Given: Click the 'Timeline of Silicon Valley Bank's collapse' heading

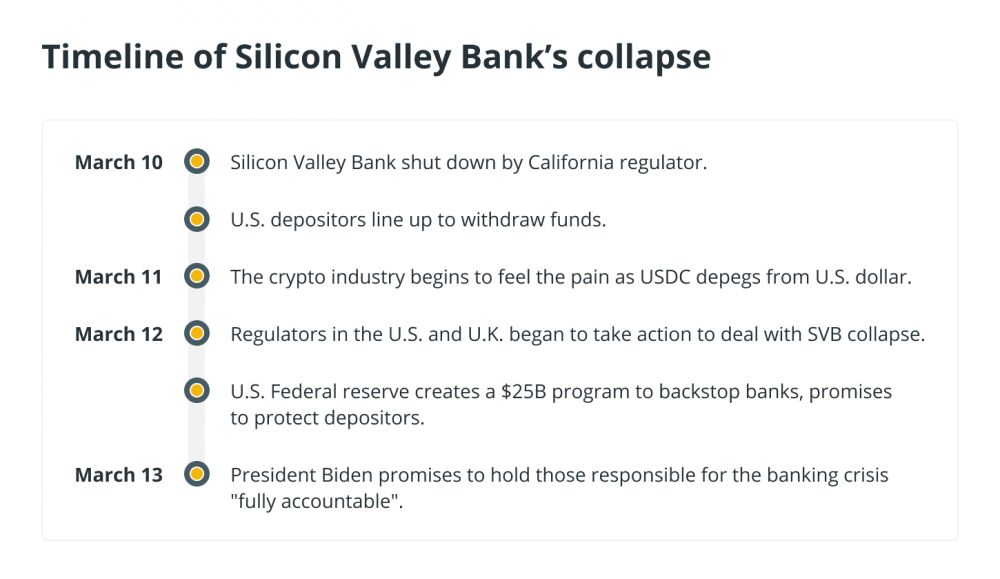Looking at the screenshot, I should 376,57.
